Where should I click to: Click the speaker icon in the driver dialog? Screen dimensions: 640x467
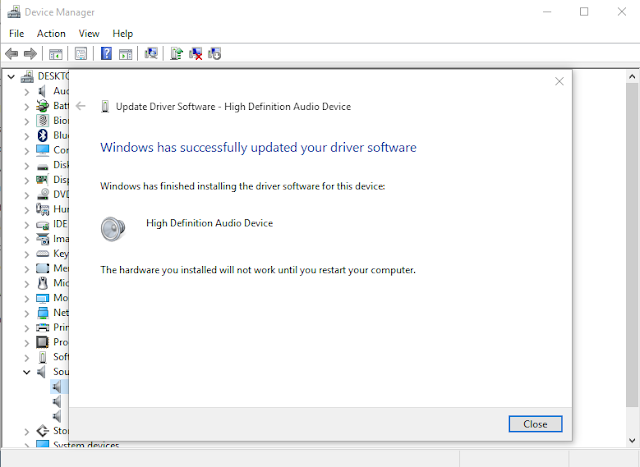(113, 229)
